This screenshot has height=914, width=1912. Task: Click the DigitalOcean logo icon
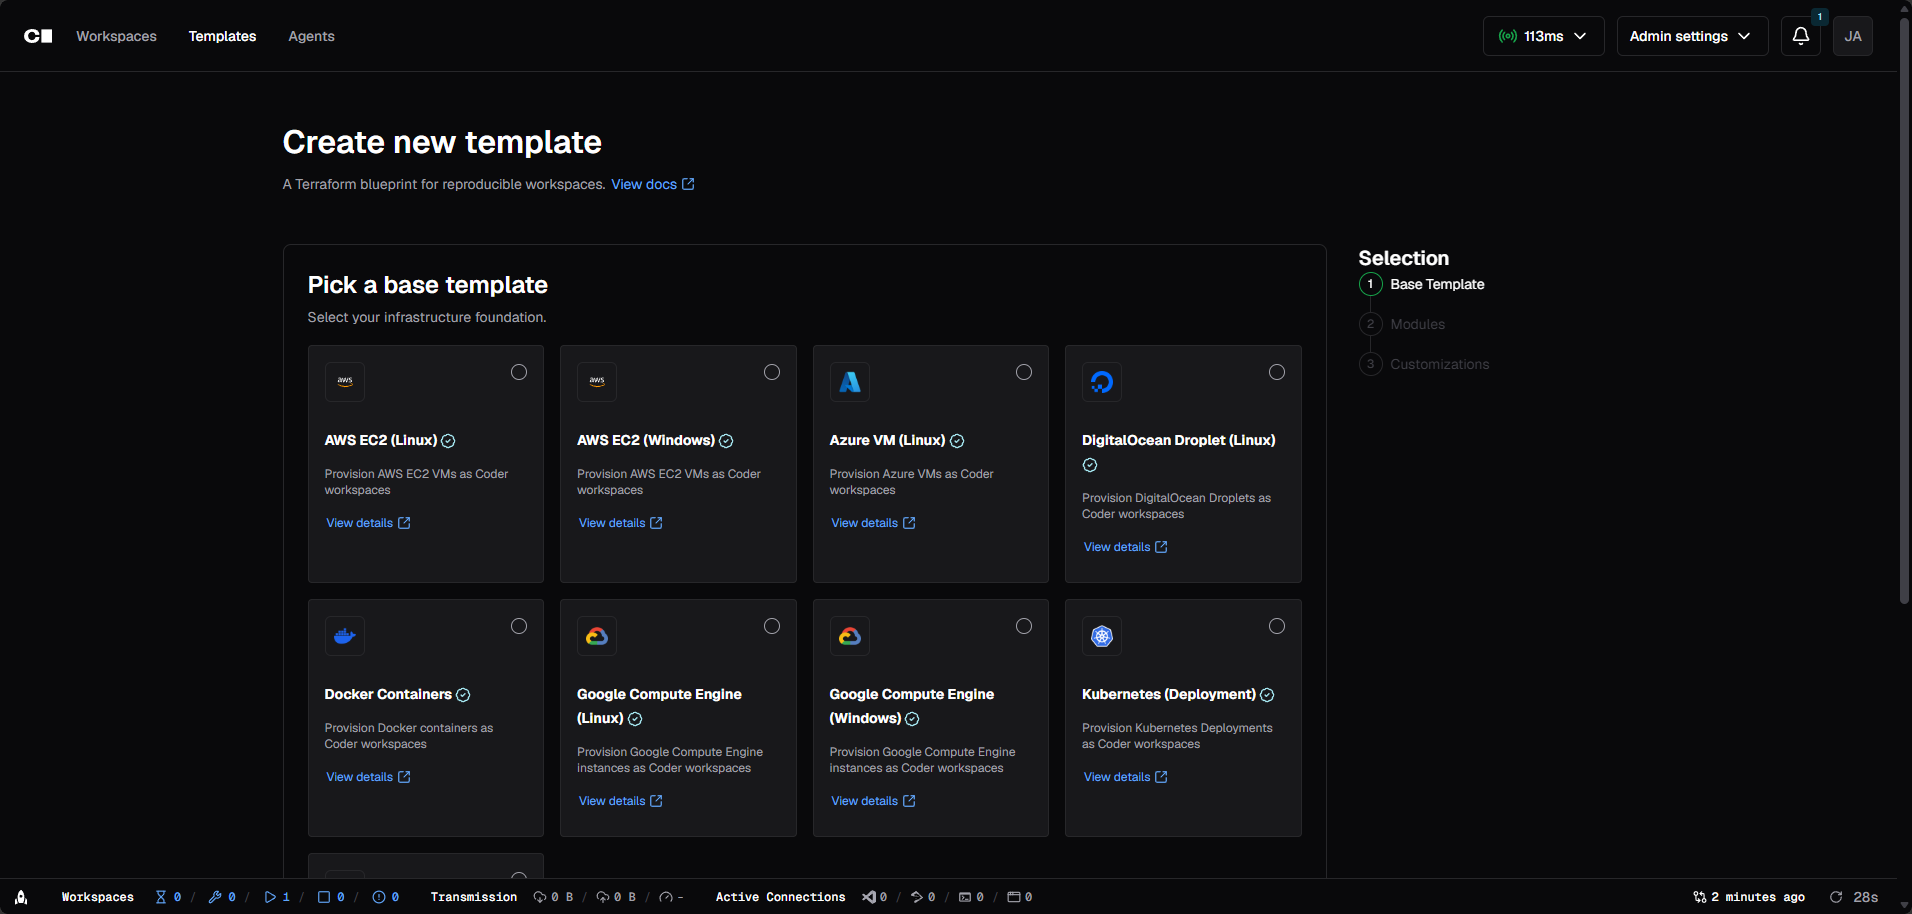(1102, 382)
